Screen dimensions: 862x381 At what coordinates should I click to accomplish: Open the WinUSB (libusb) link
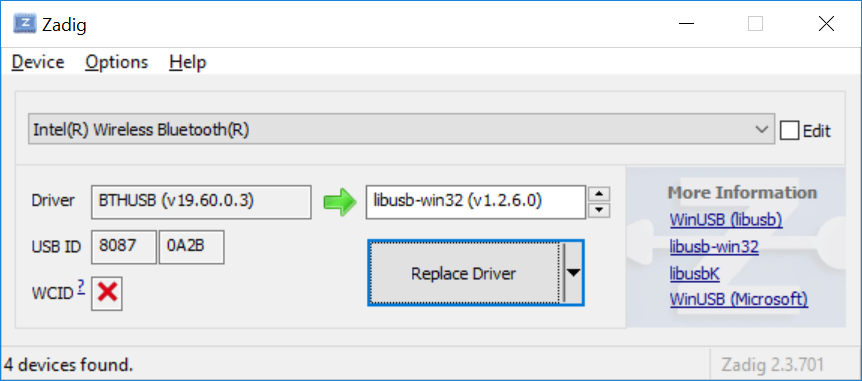(726, 219)
